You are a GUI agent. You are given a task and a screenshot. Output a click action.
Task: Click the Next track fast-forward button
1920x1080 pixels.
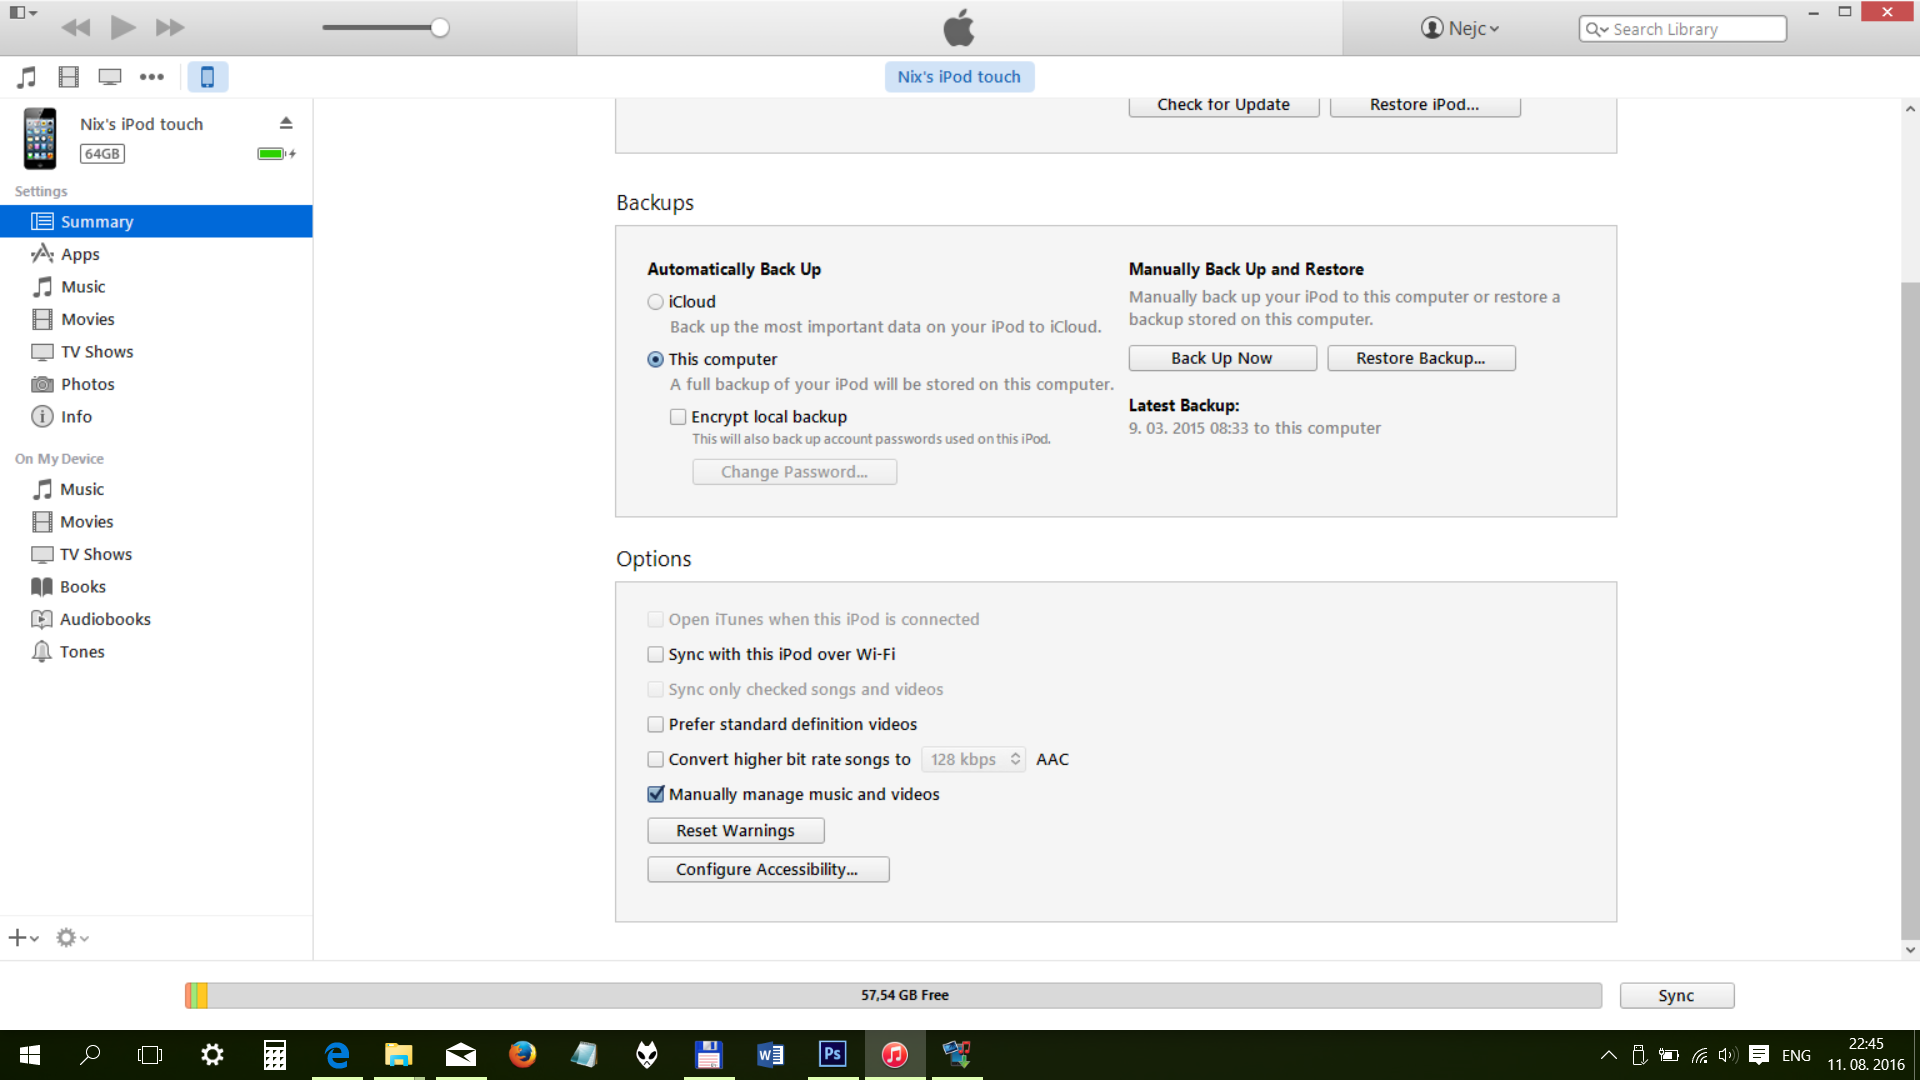pyautogui.click(x=170, y=28)
